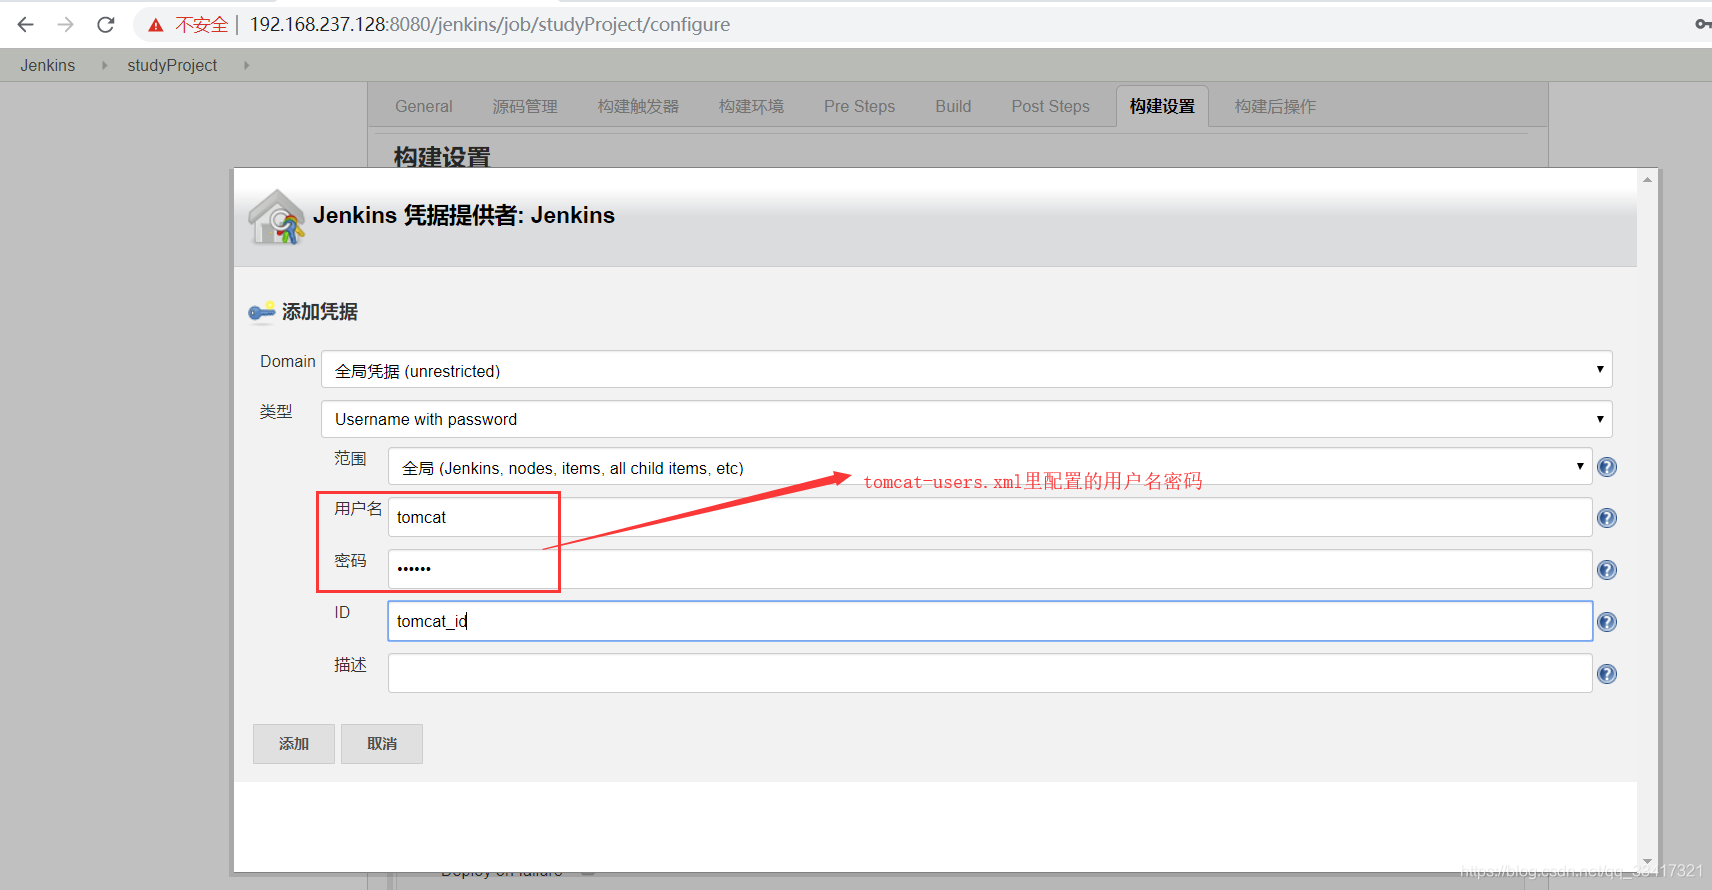This screenshot has height=890, width=1712.
Task: Click the browser back arrow
Action: point(26,24)
